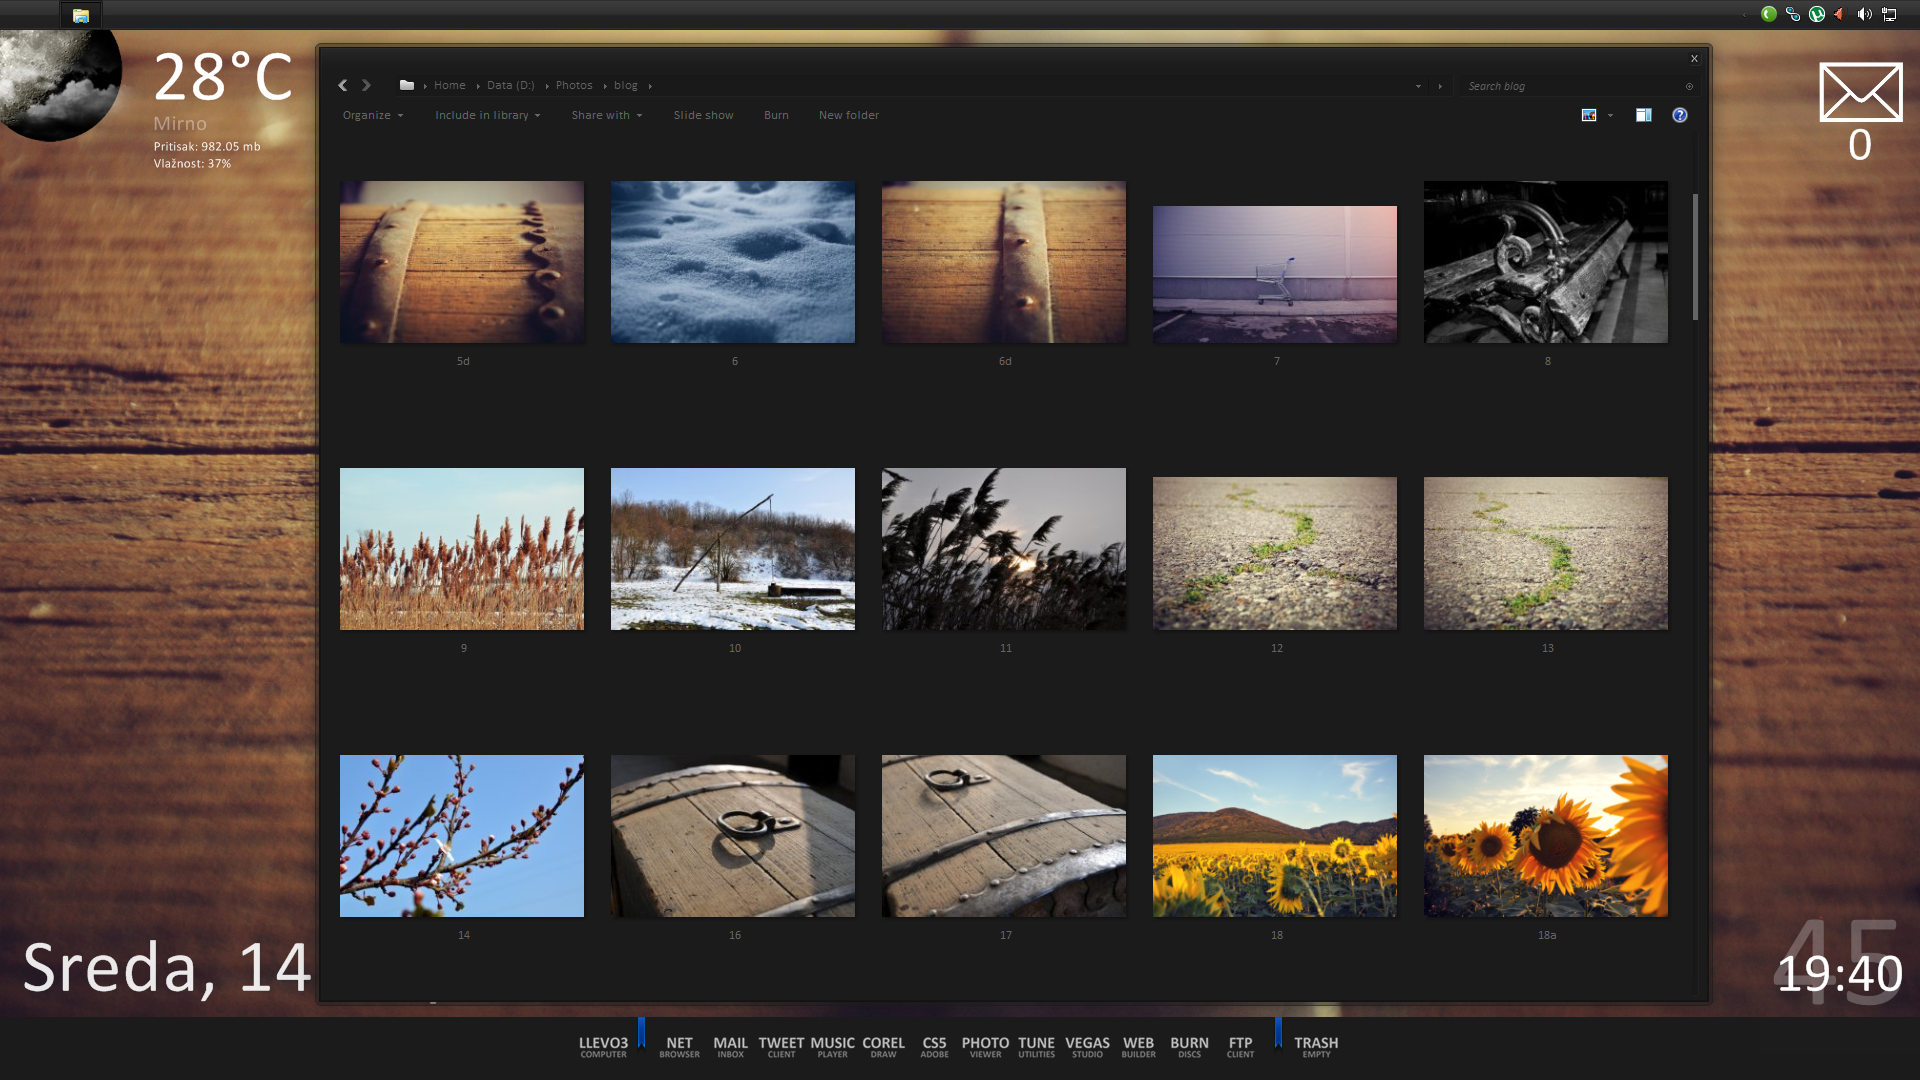Viewport: 1920px width, 1080px height.
Task: Launch NET Browser from dock
Action: 679,1046
